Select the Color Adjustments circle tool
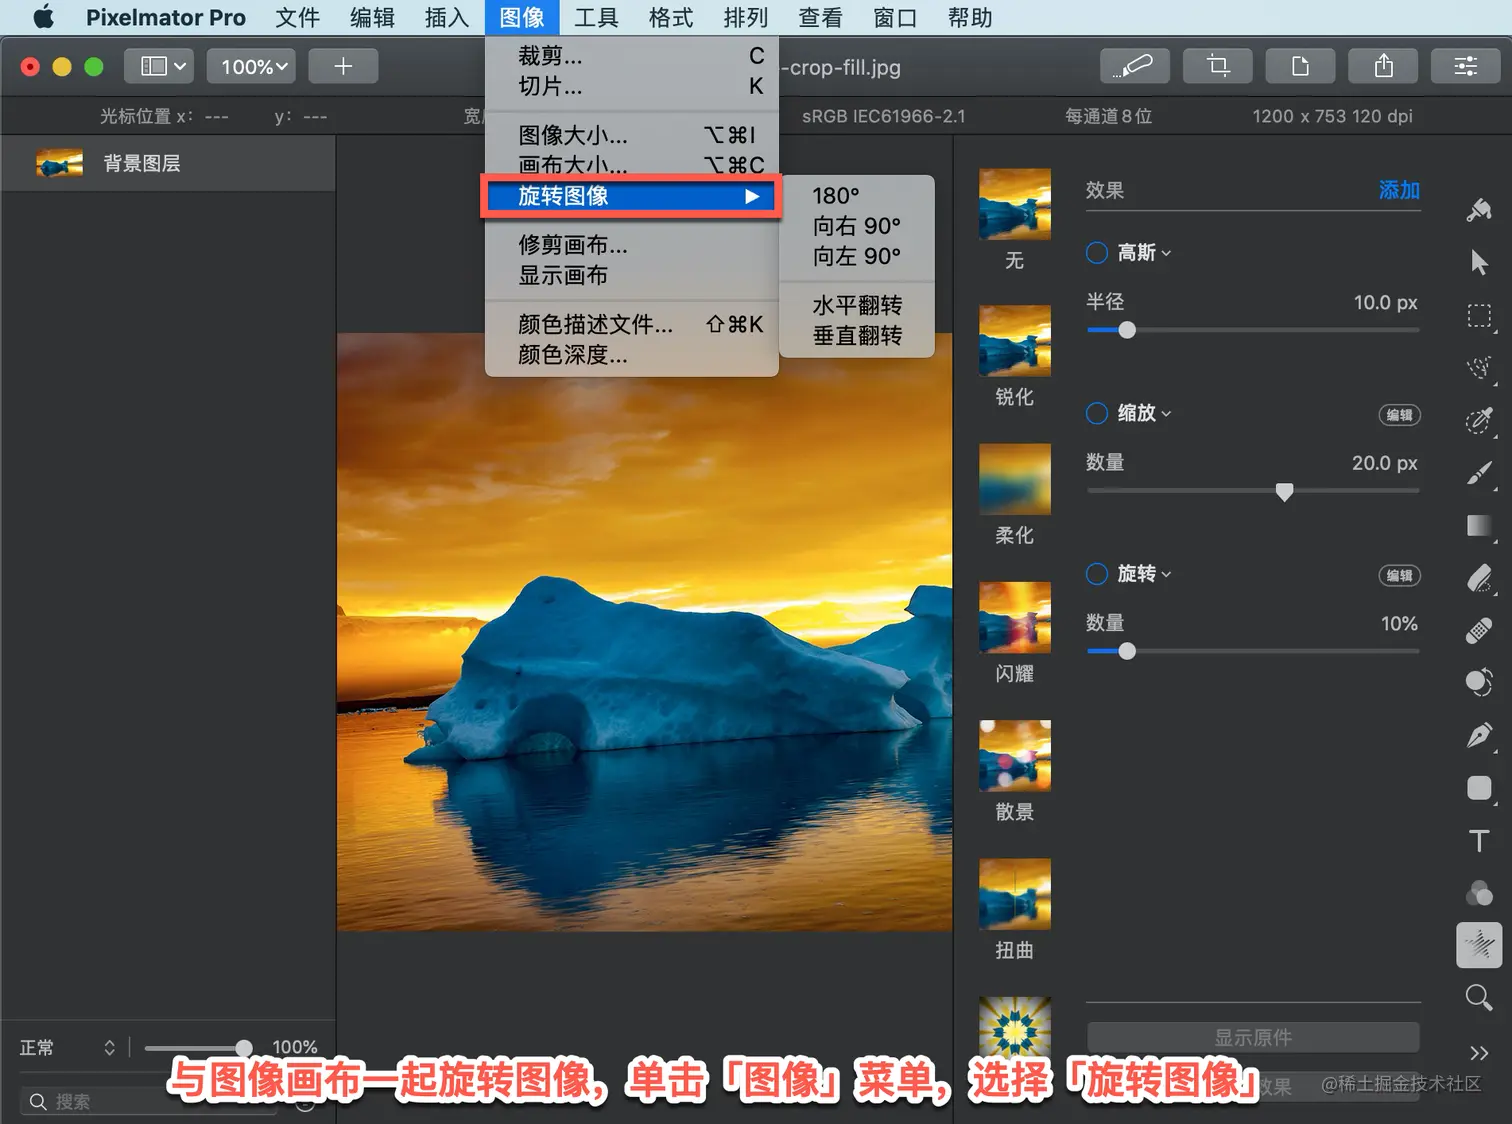 pos(1479,683)
